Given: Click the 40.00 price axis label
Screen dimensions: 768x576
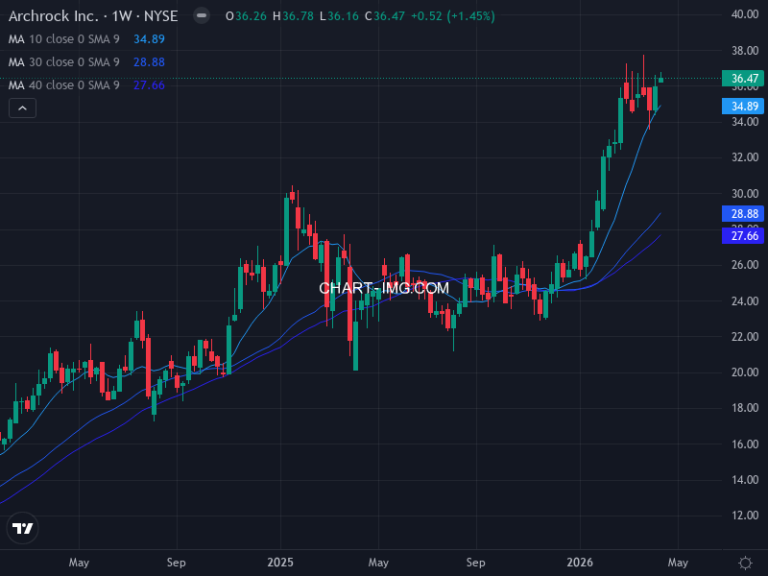Looking at the screenshot, I should tap(745, 14).
